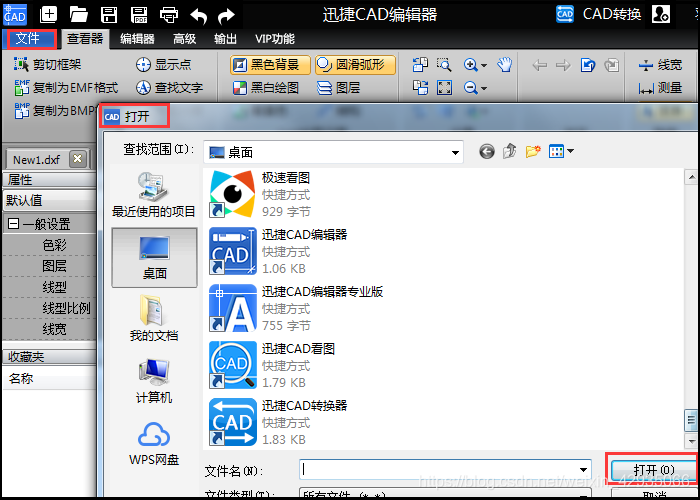The image size is (700, 500).
Task: Click the user account icon
Action: [x=661, y=14]
